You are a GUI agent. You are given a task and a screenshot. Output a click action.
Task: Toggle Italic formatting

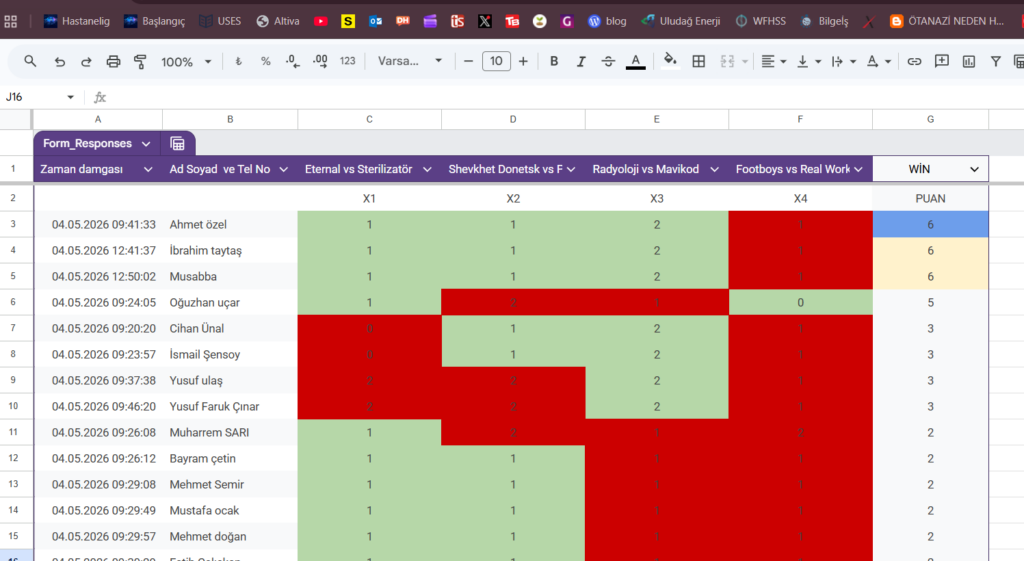[x=581, y=61]
